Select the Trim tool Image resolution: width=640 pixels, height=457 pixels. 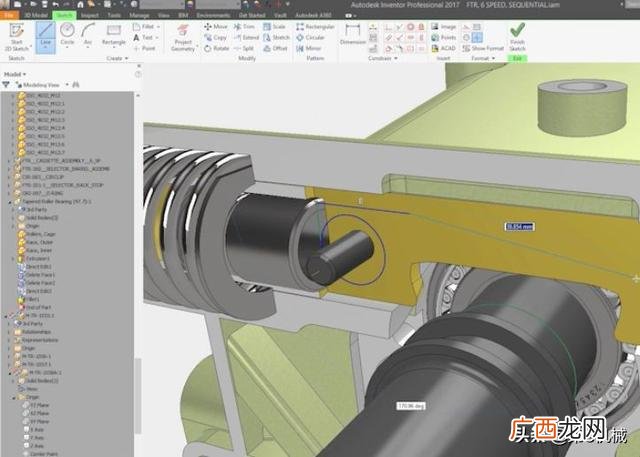click(x=244, y=27)
